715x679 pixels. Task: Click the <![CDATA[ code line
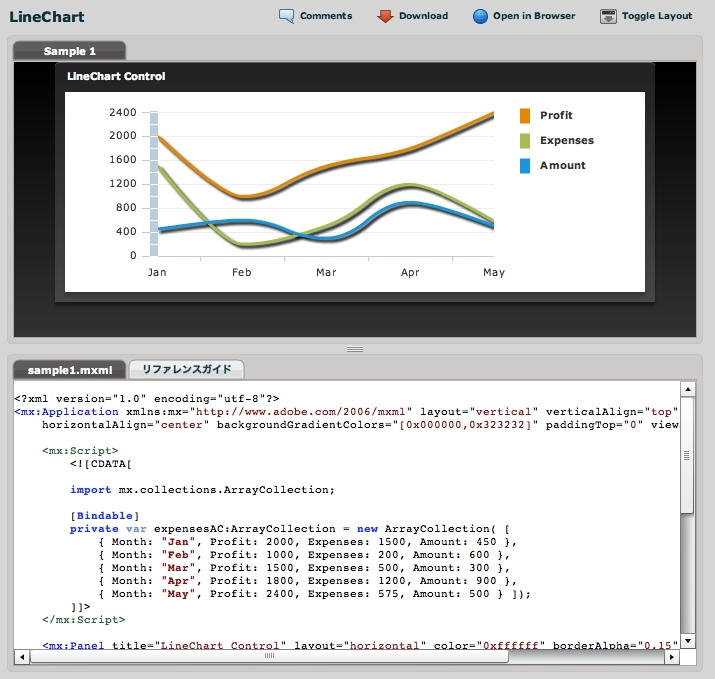click(x=101, y=464)
